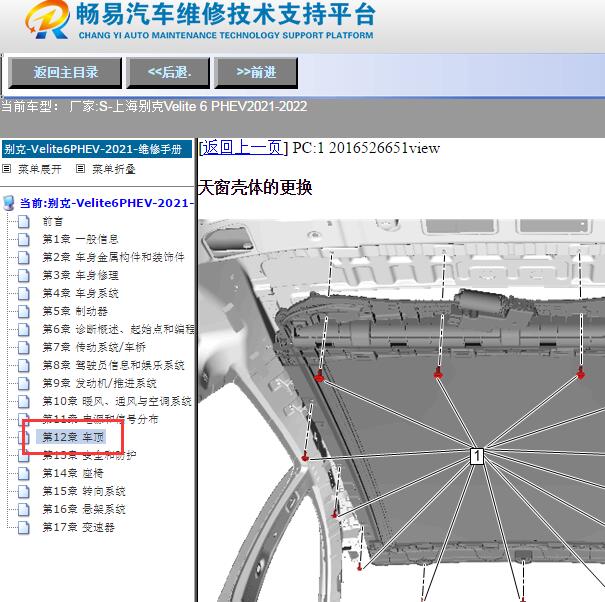Open 第14章 座椅
The width and height of the screenshot is (605, 602).
coord(73,473)
